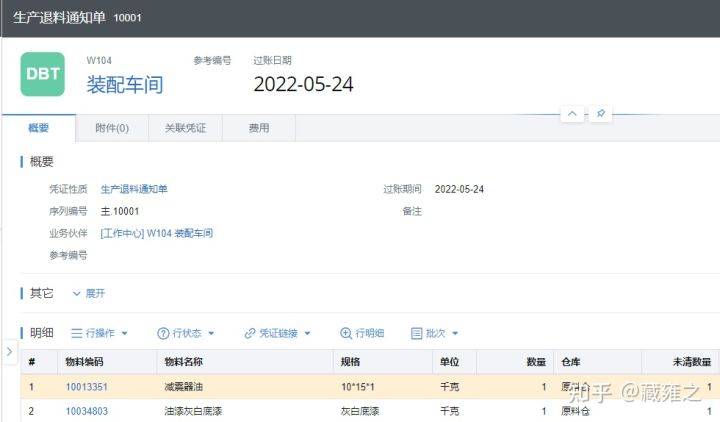The height and width of the screenshot is (422, 720).
Task: Click the pin icon in header
Action: click(x=600, y=114)
